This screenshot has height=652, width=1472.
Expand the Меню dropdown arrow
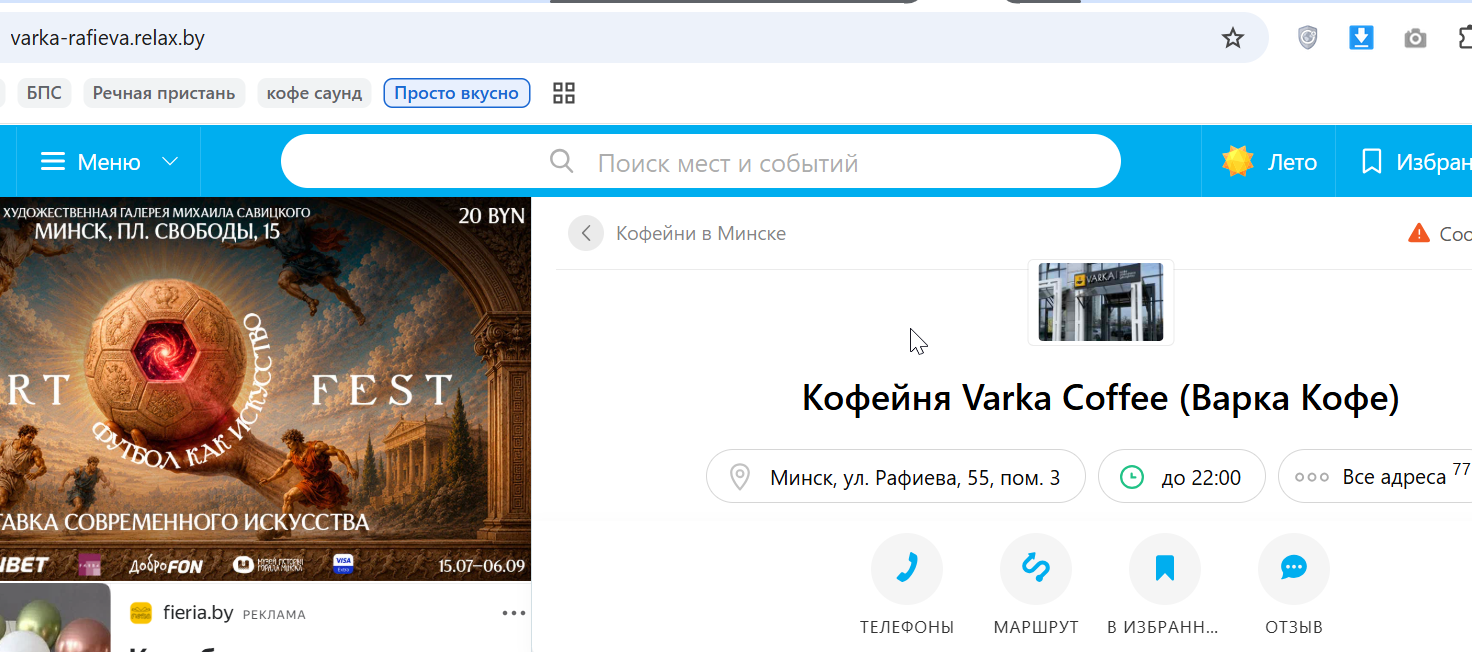click(x=170, y=162)
